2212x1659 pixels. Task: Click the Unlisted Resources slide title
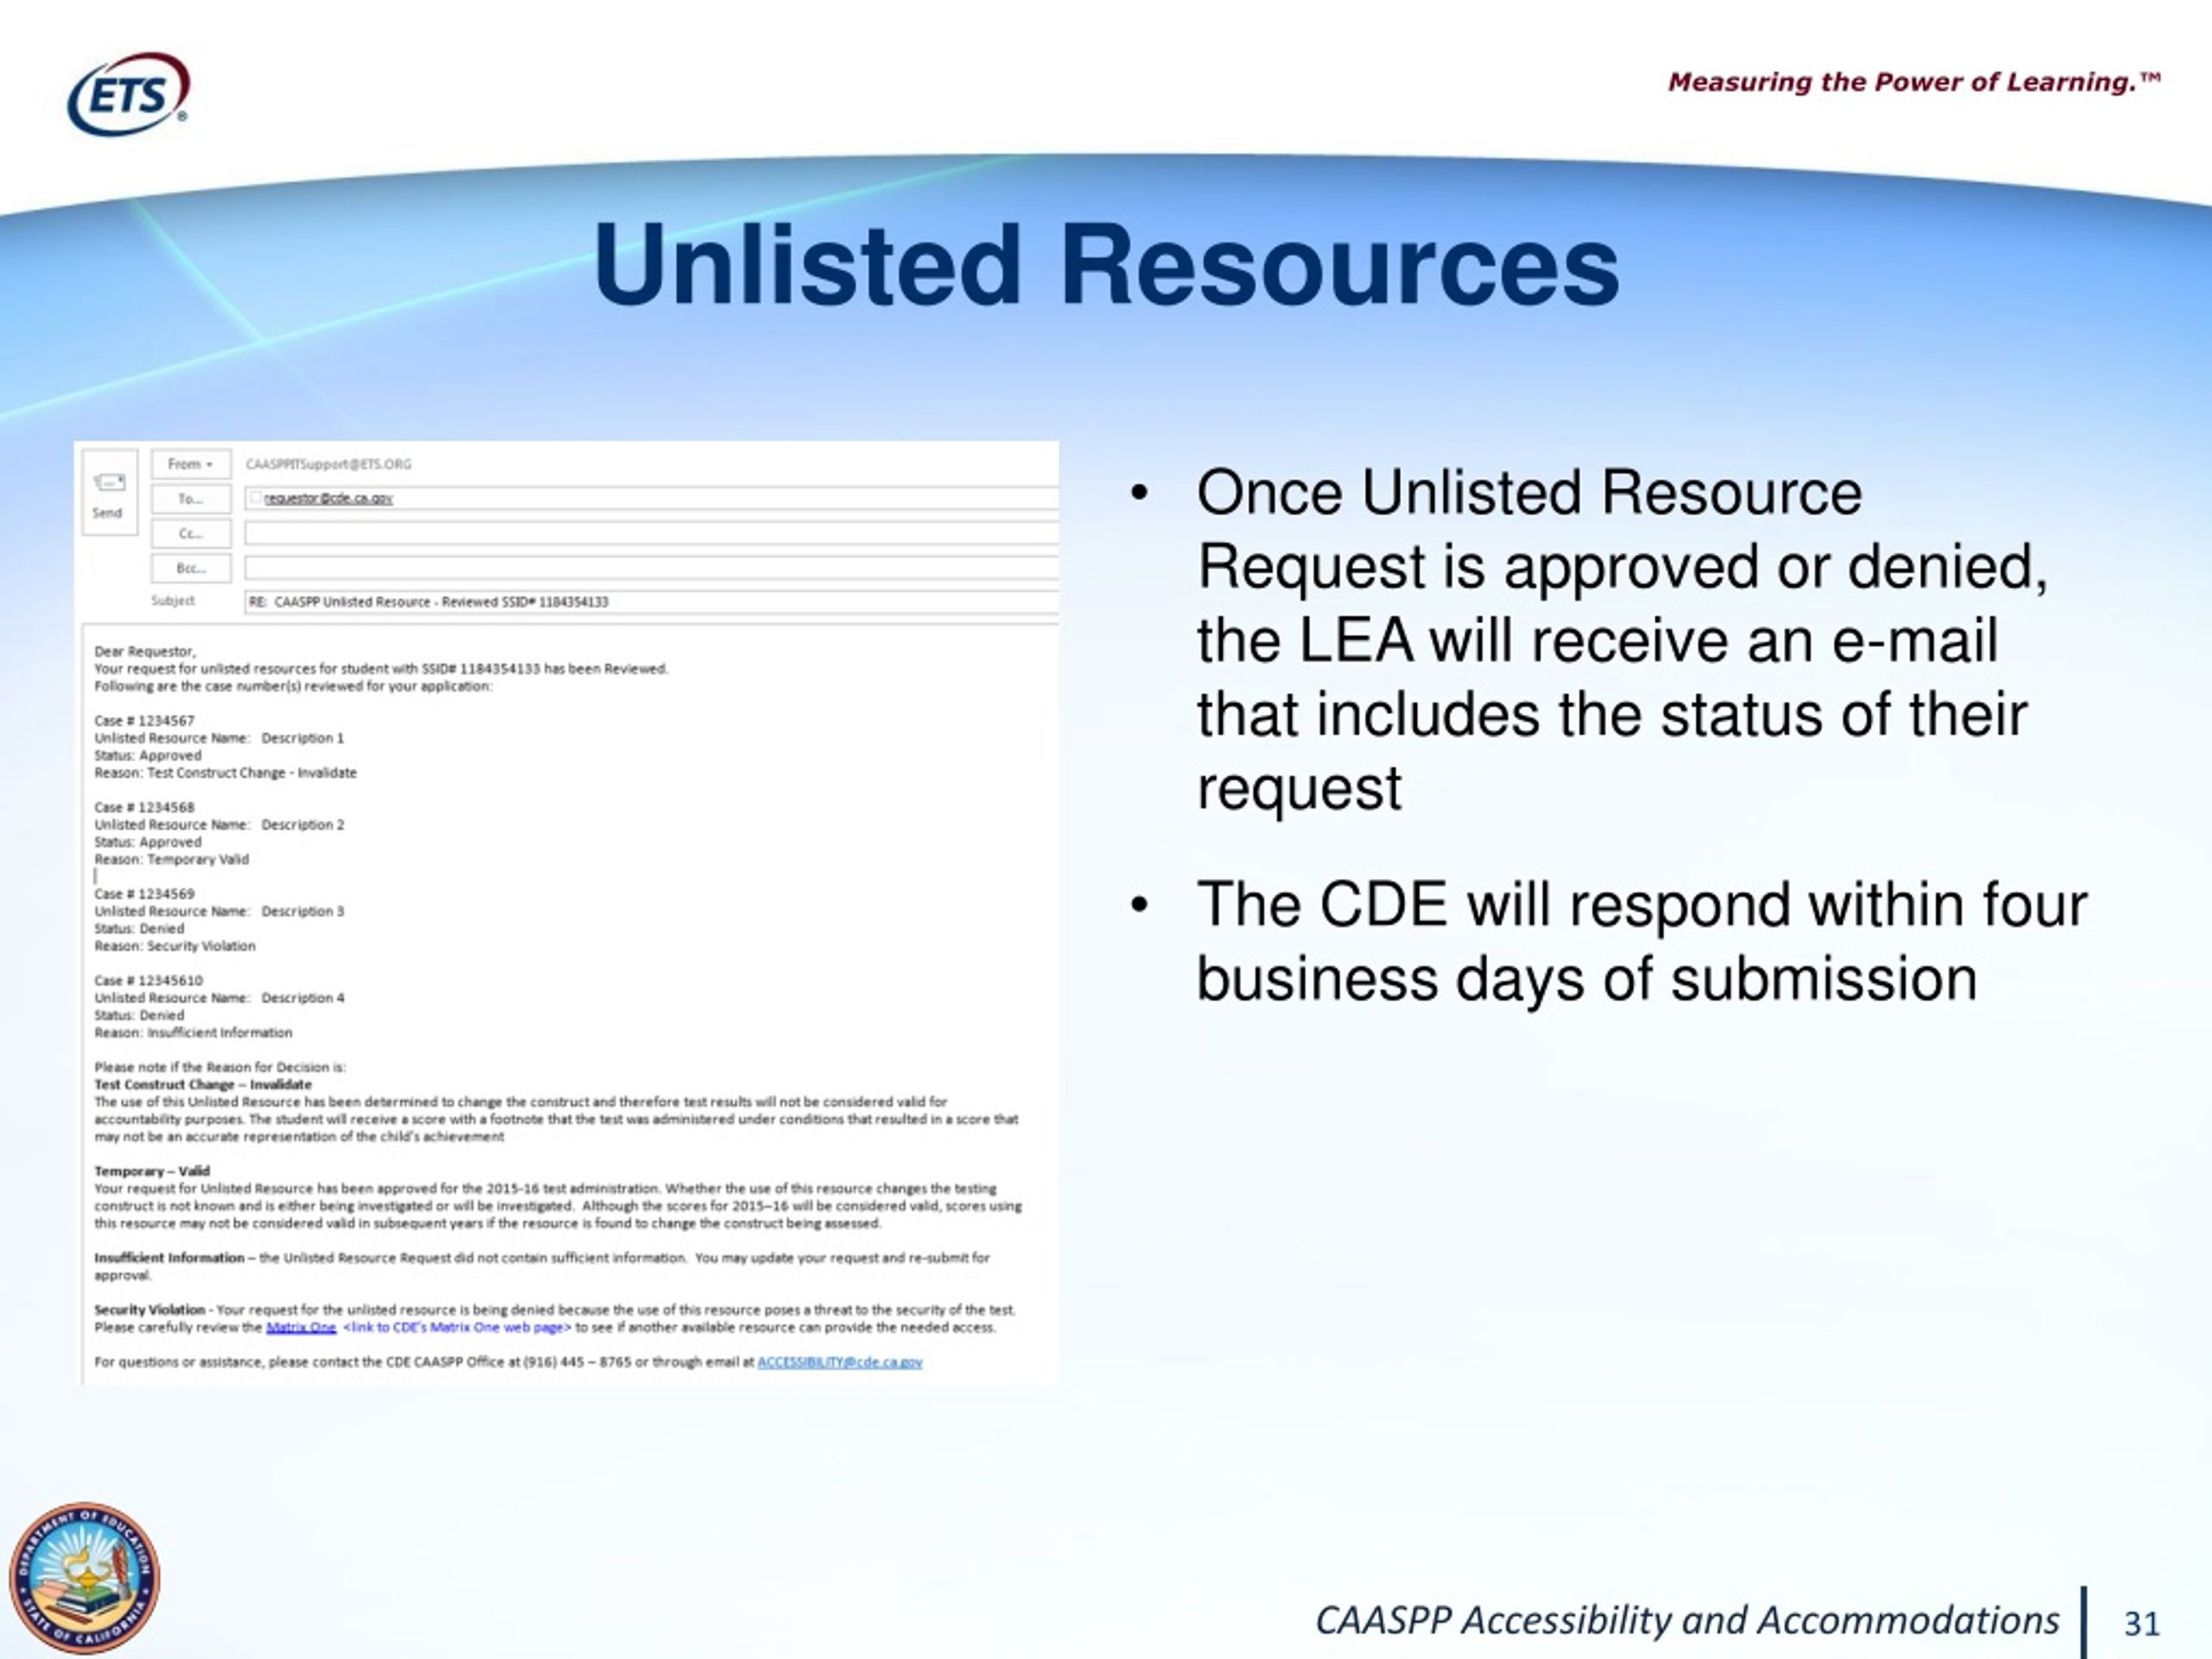click(x=1106, y=265)
